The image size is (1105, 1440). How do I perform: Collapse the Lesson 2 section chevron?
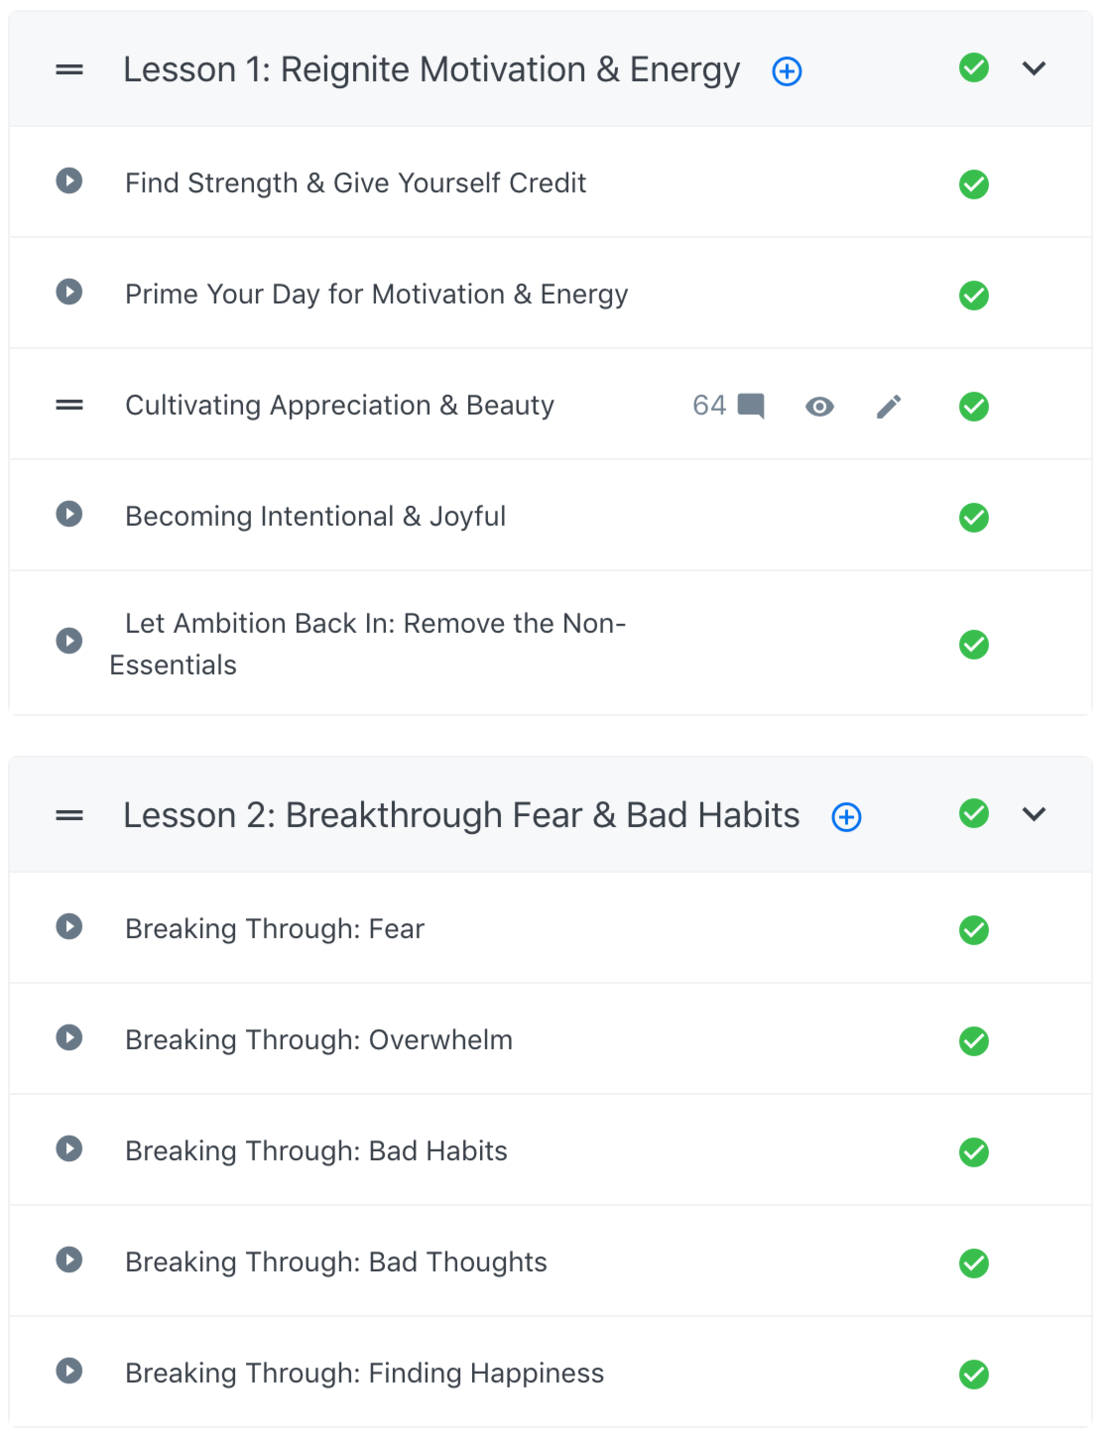click(x=1034, y=814)
